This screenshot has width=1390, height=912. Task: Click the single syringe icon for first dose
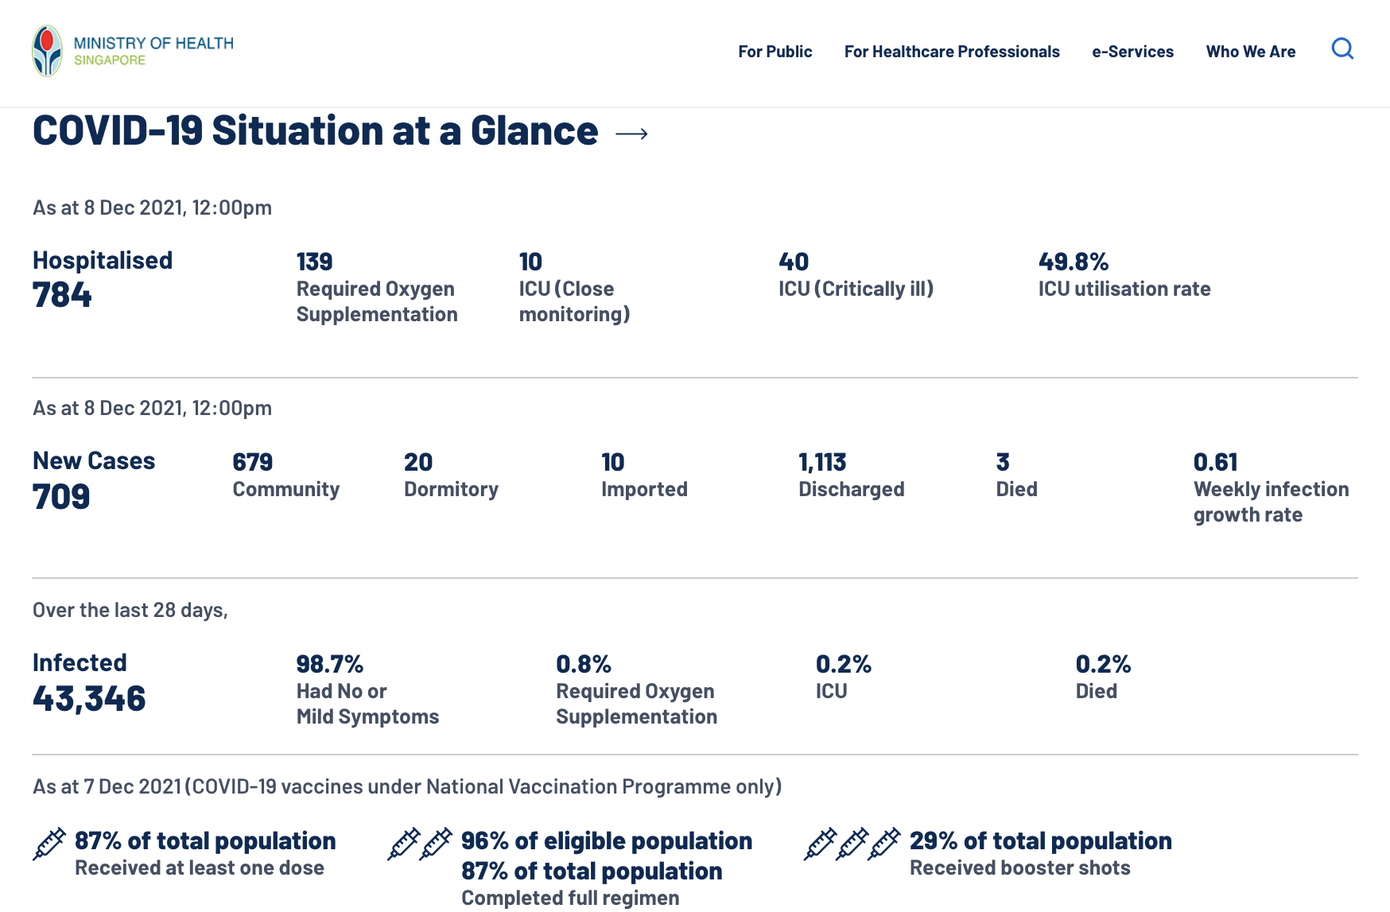click(49, 844)
